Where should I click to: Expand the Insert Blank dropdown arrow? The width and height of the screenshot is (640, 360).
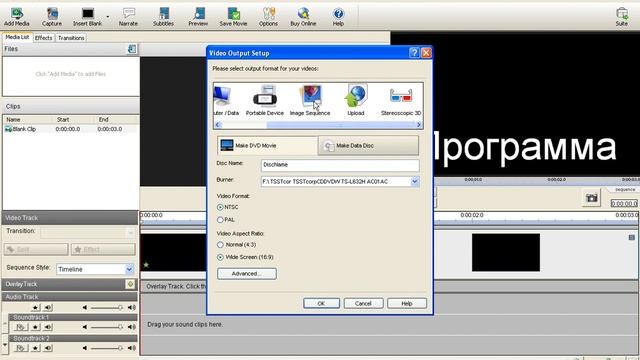(x=108, y=17)
